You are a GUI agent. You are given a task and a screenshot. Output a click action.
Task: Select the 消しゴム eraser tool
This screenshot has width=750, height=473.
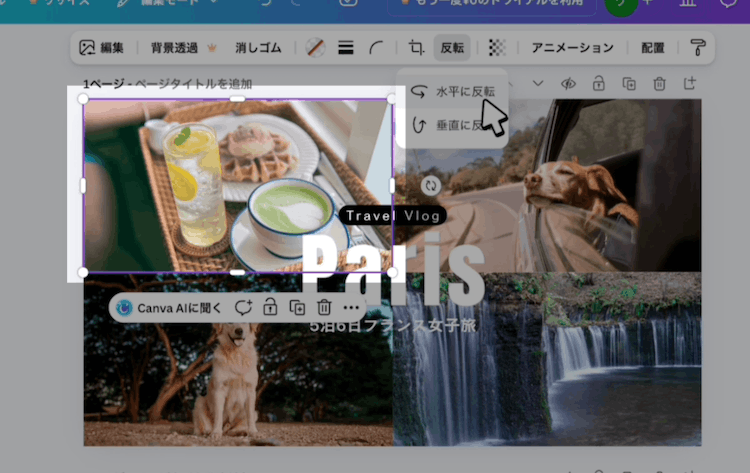[258, 48]
